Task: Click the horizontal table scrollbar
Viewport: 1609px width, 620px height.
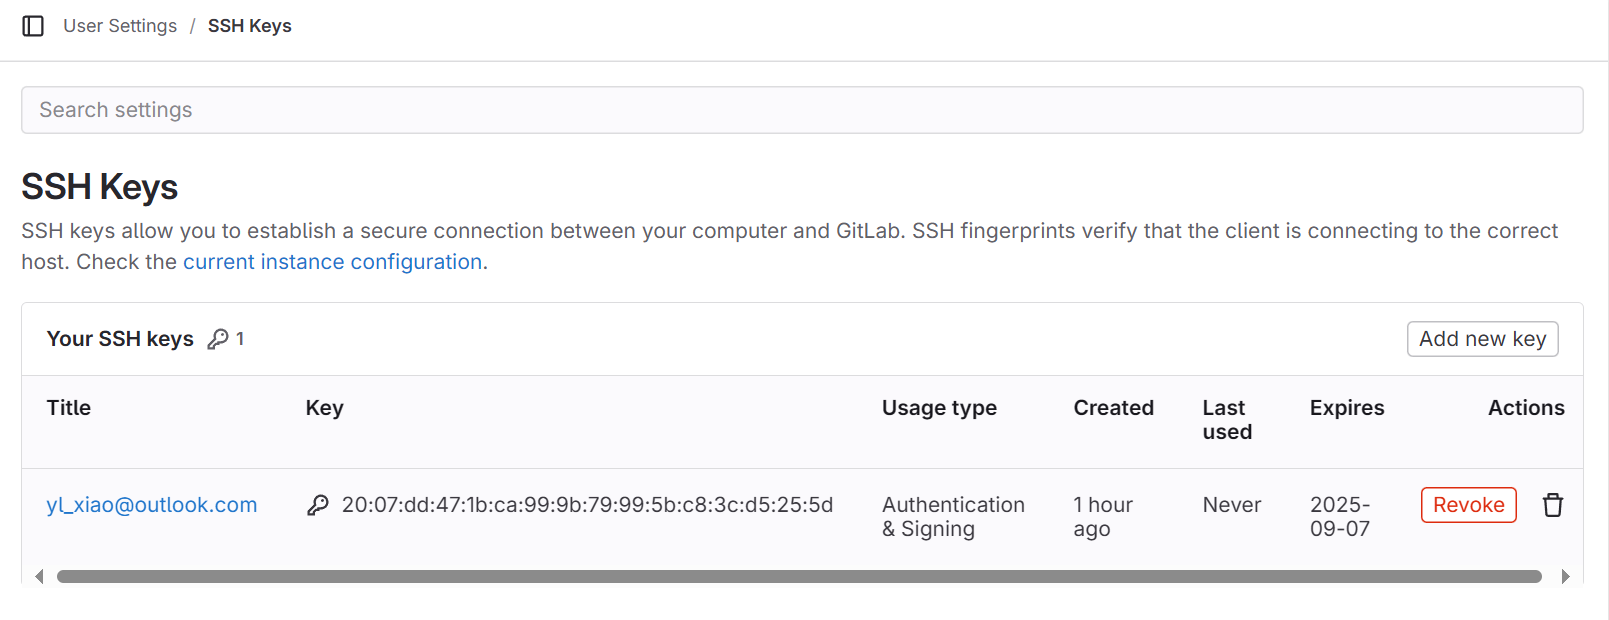Action: coord(798,576)
